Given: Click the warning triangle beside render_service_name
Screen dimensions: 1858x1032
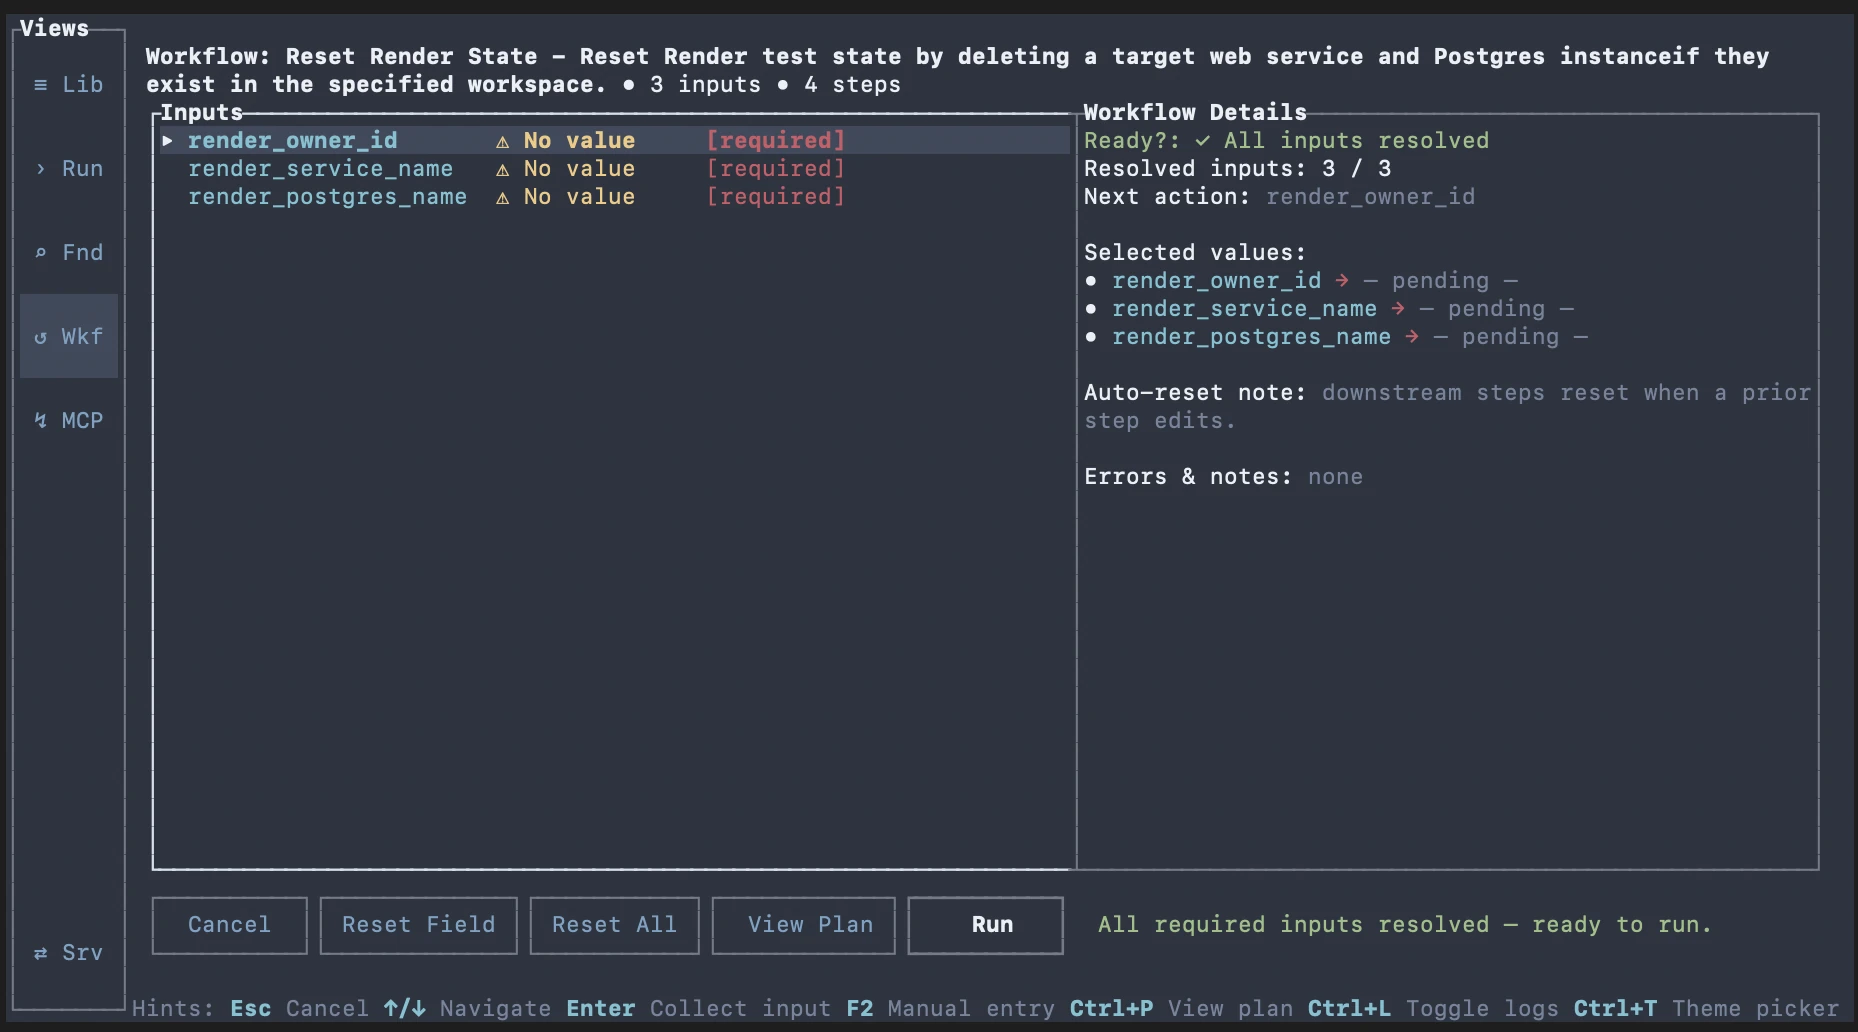Looking at the screenshot, I should pyautogui.click(x=503, y=169).
